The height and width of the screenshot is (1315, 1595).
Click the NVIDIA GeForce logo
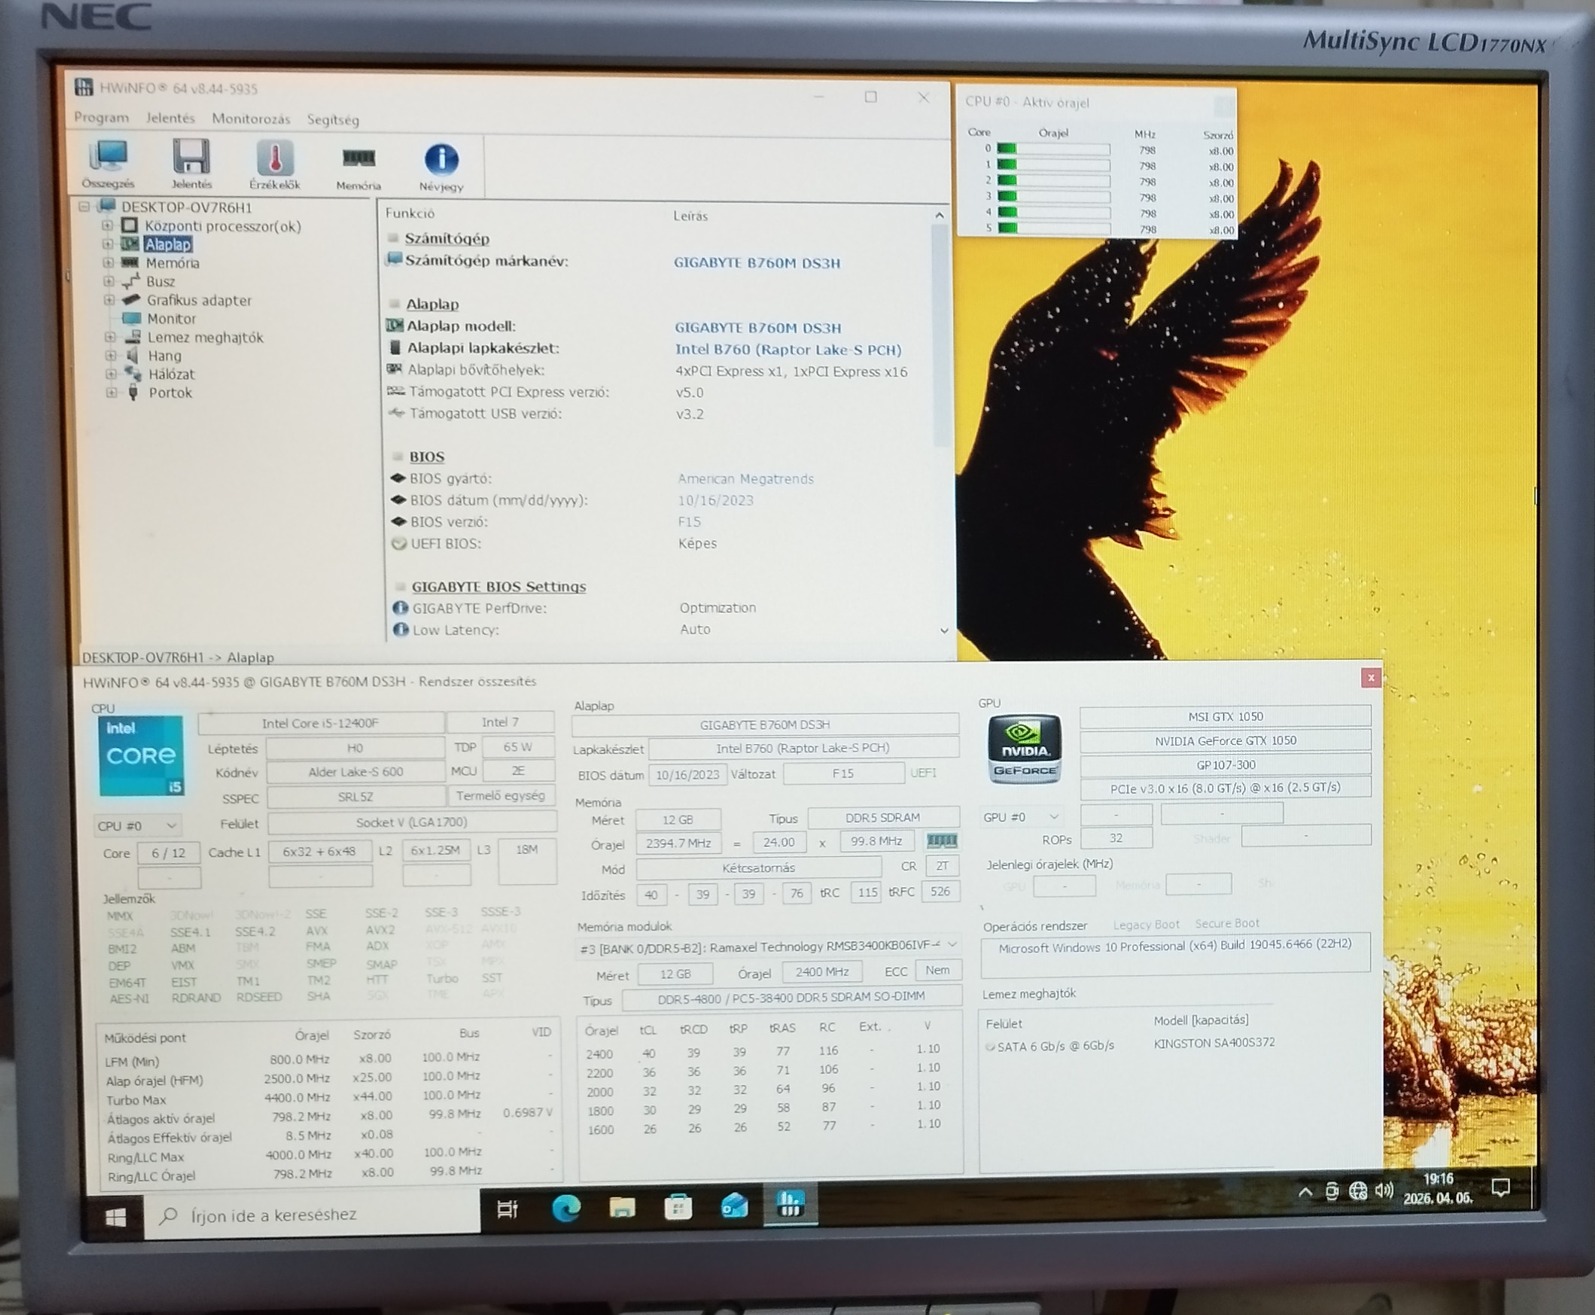(1024, 749)
